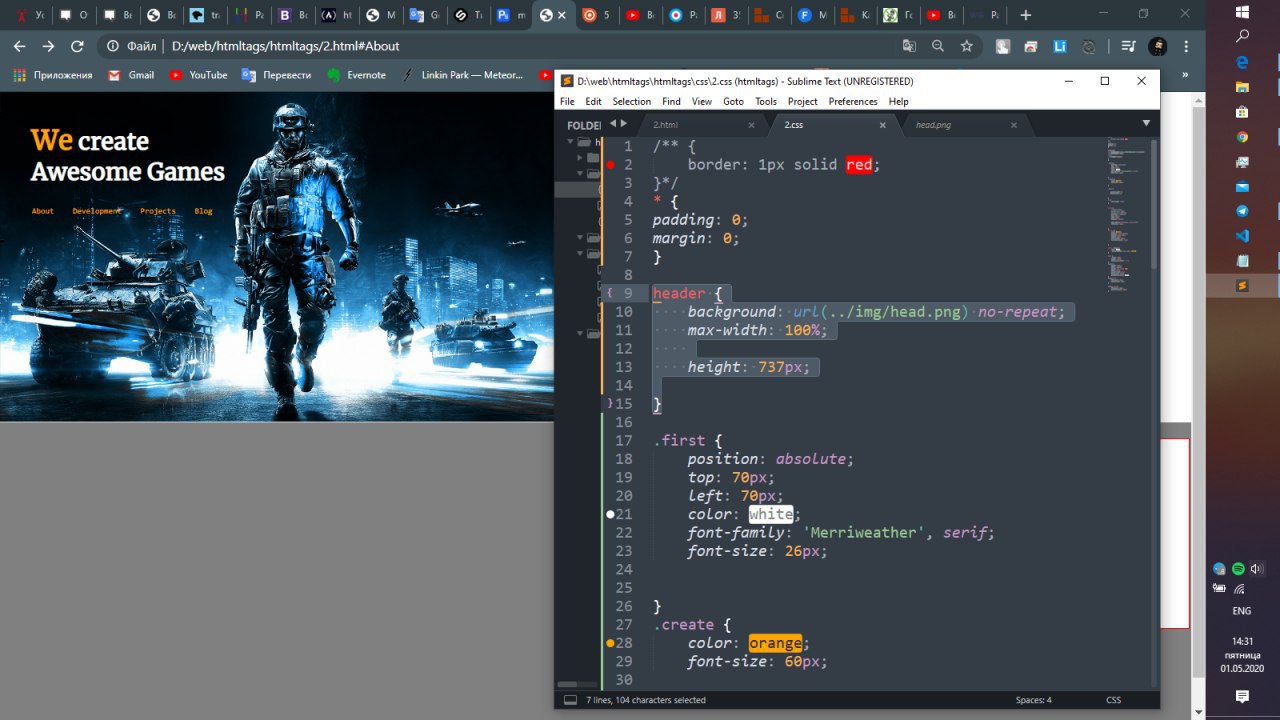Open the Project menu
The image size is (1280, 720).
[x=802, y=101]
